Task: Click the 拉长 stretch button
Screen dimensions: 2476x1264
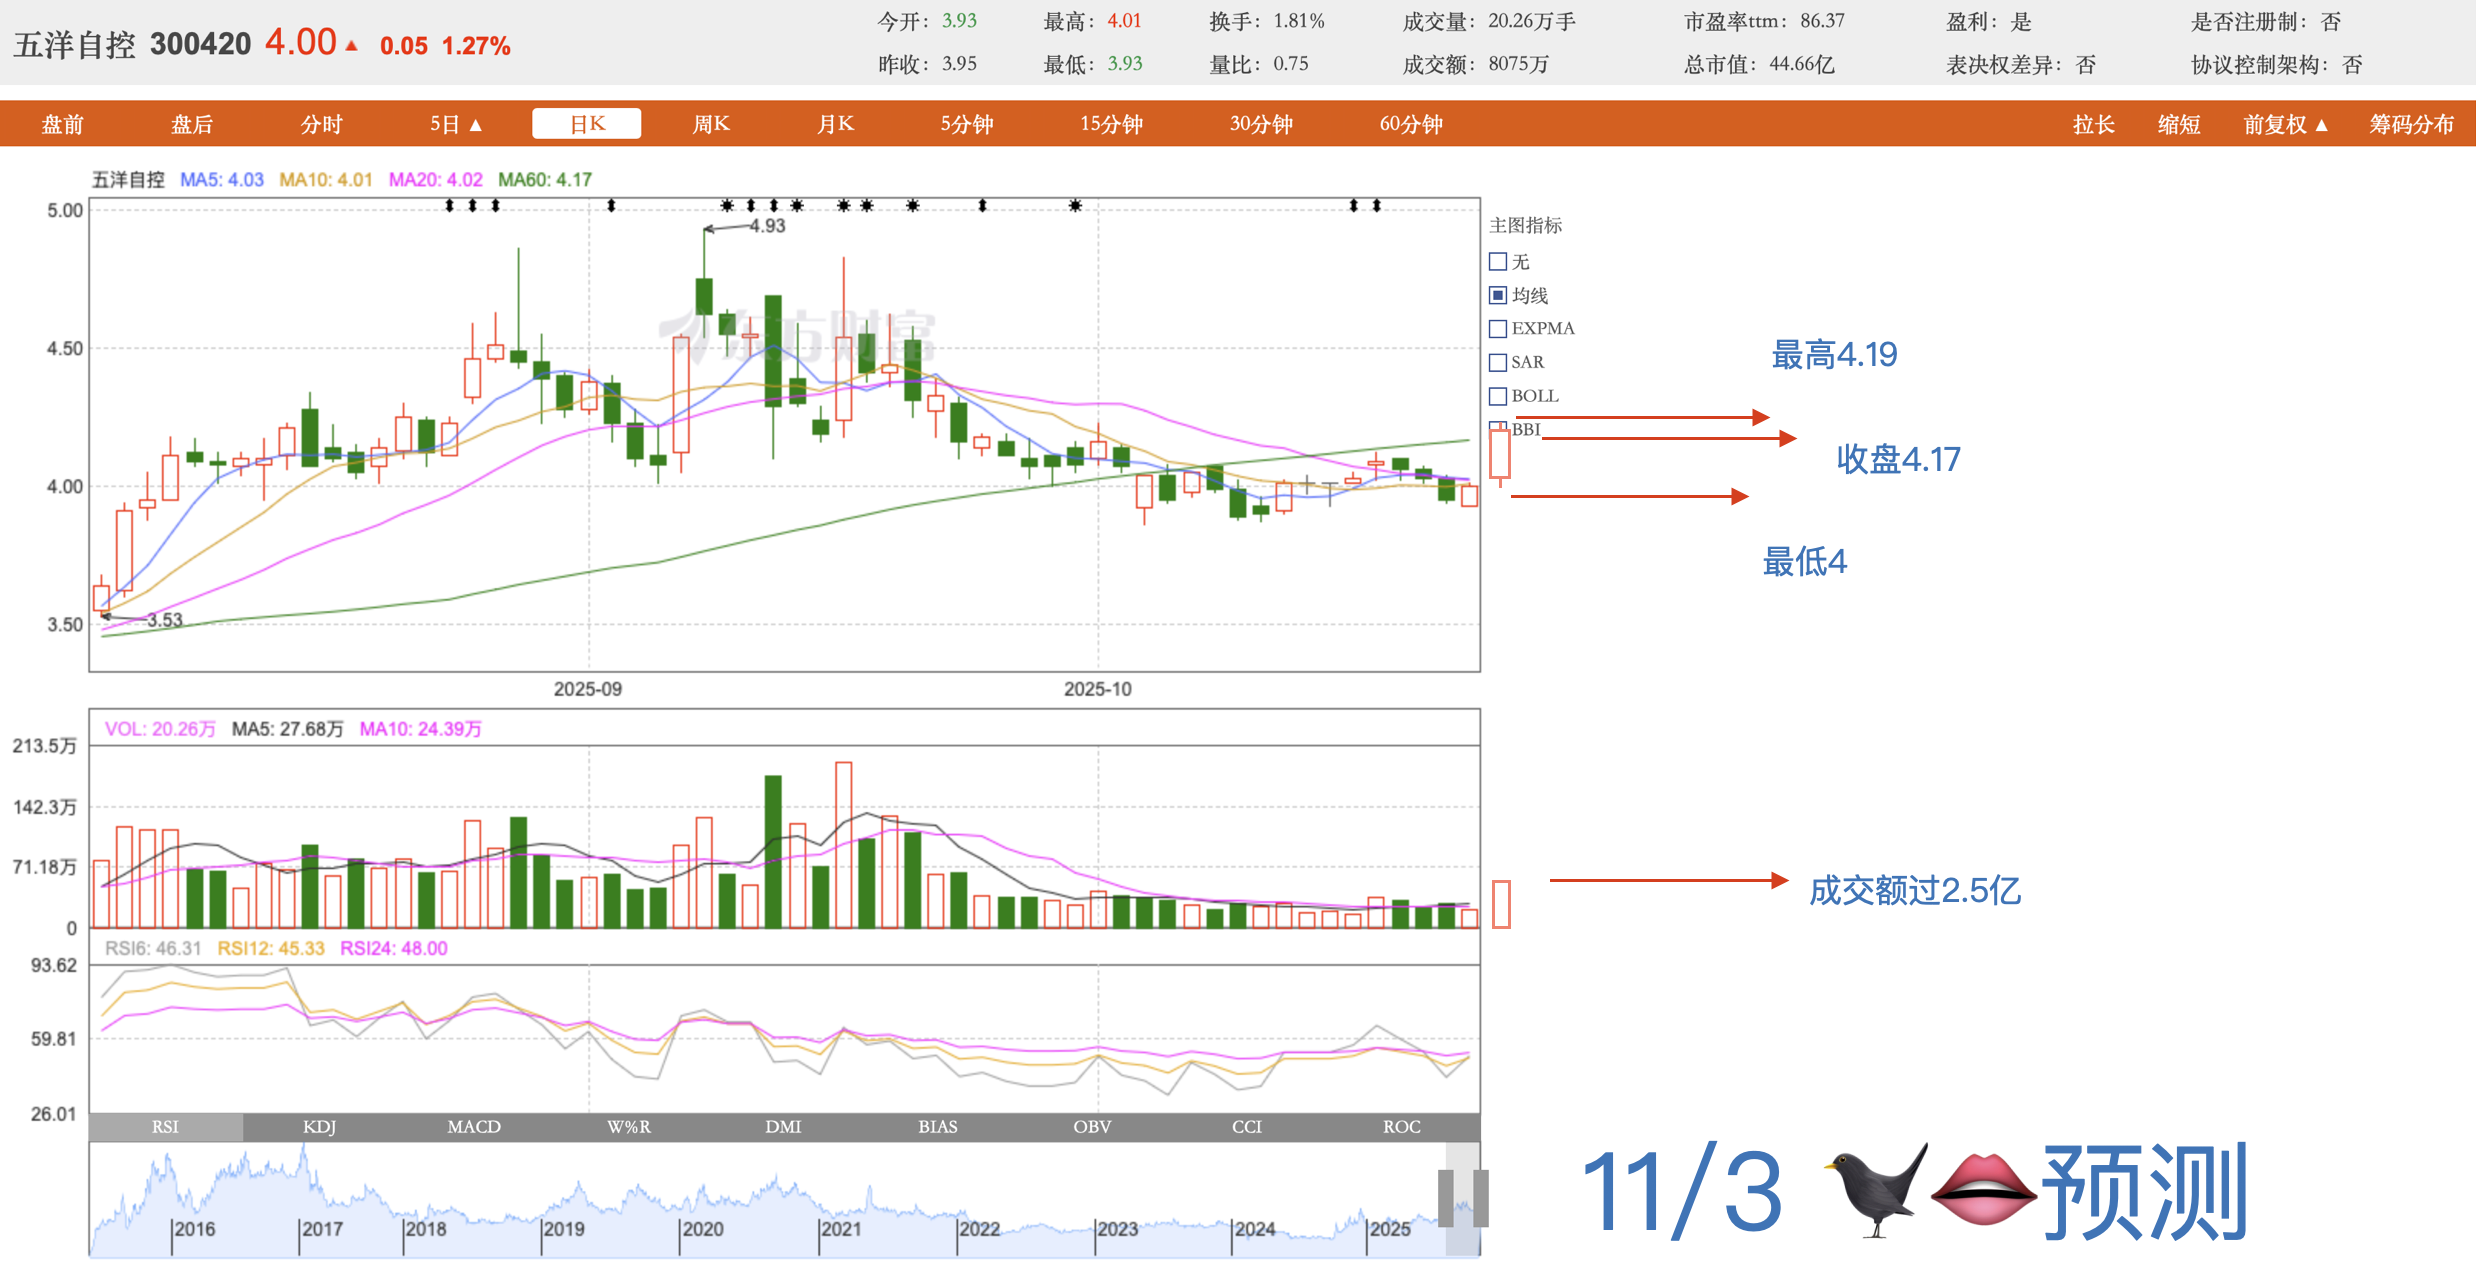Action: pos(2093,124)
